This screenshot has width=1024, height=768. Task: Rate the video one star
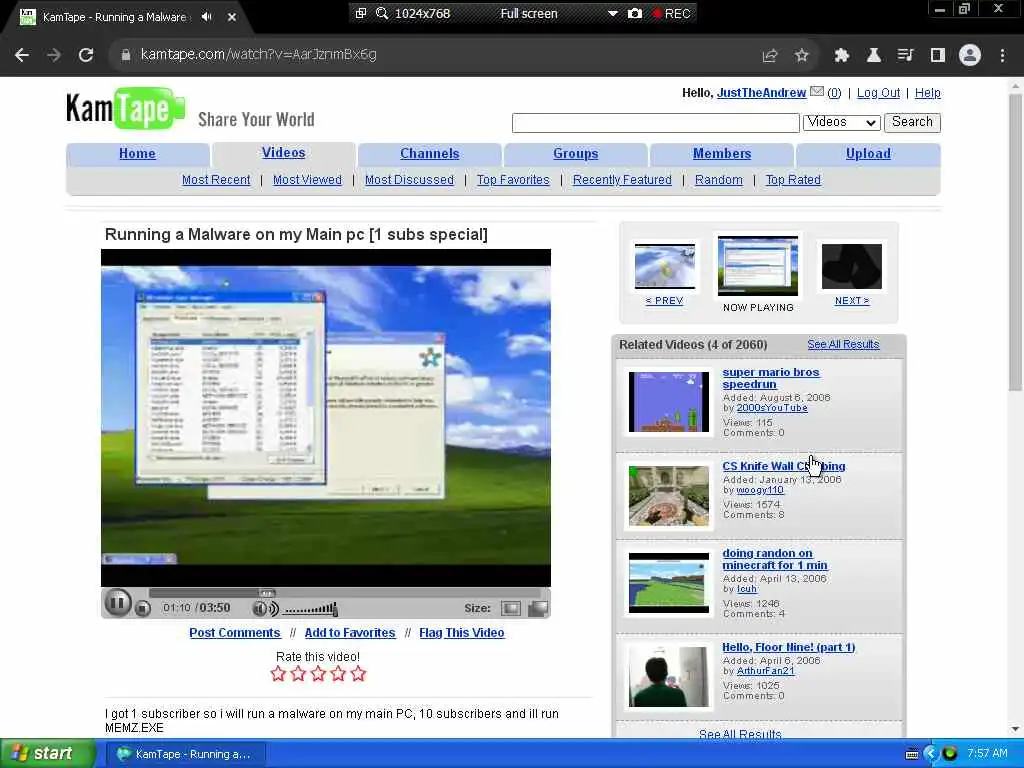point(278,674)
